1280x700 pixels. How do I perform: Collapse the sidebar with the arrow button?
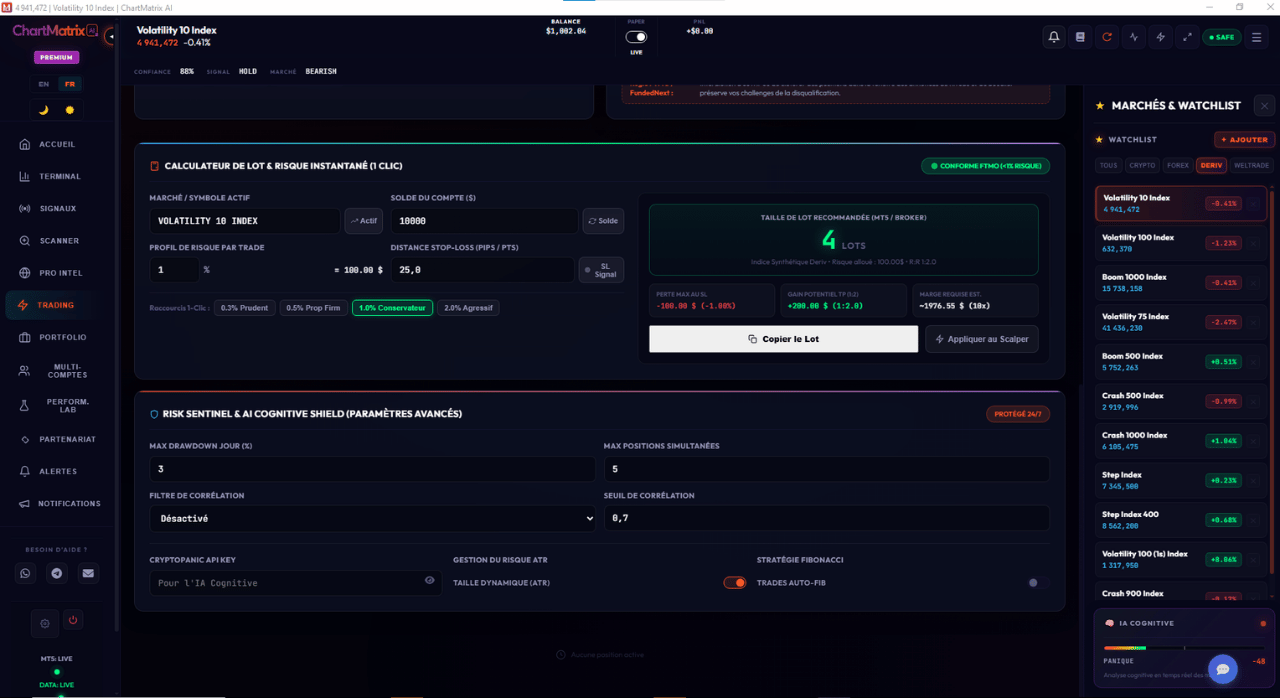(x=110, y=37)
